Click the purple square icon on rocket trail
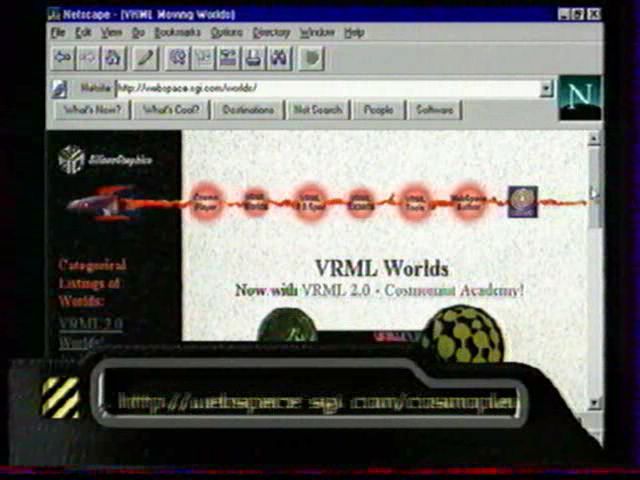The width and height of the screenshot is (640, 480). point(522,202)
